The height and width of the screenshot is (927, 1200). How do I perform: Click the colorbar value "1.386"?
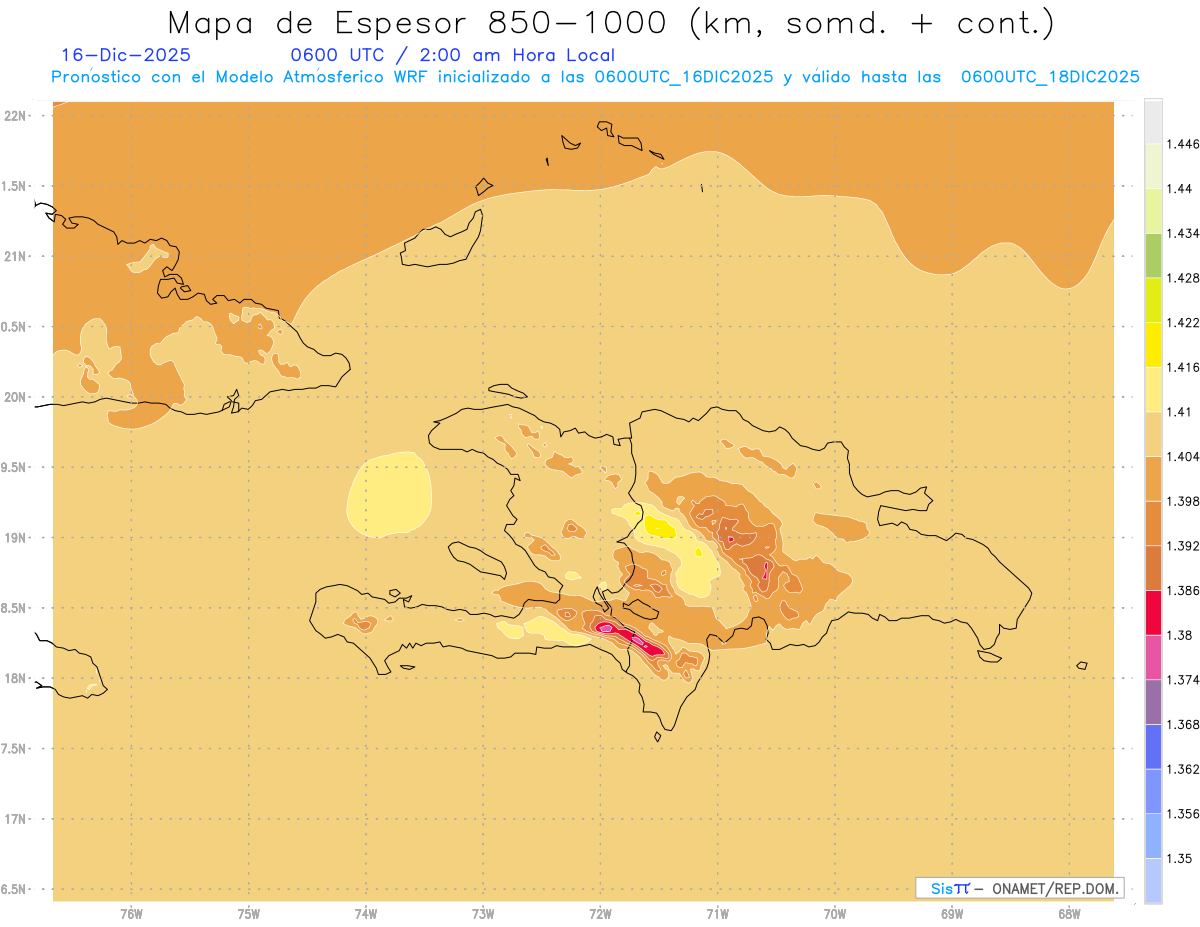[1183, 590]
